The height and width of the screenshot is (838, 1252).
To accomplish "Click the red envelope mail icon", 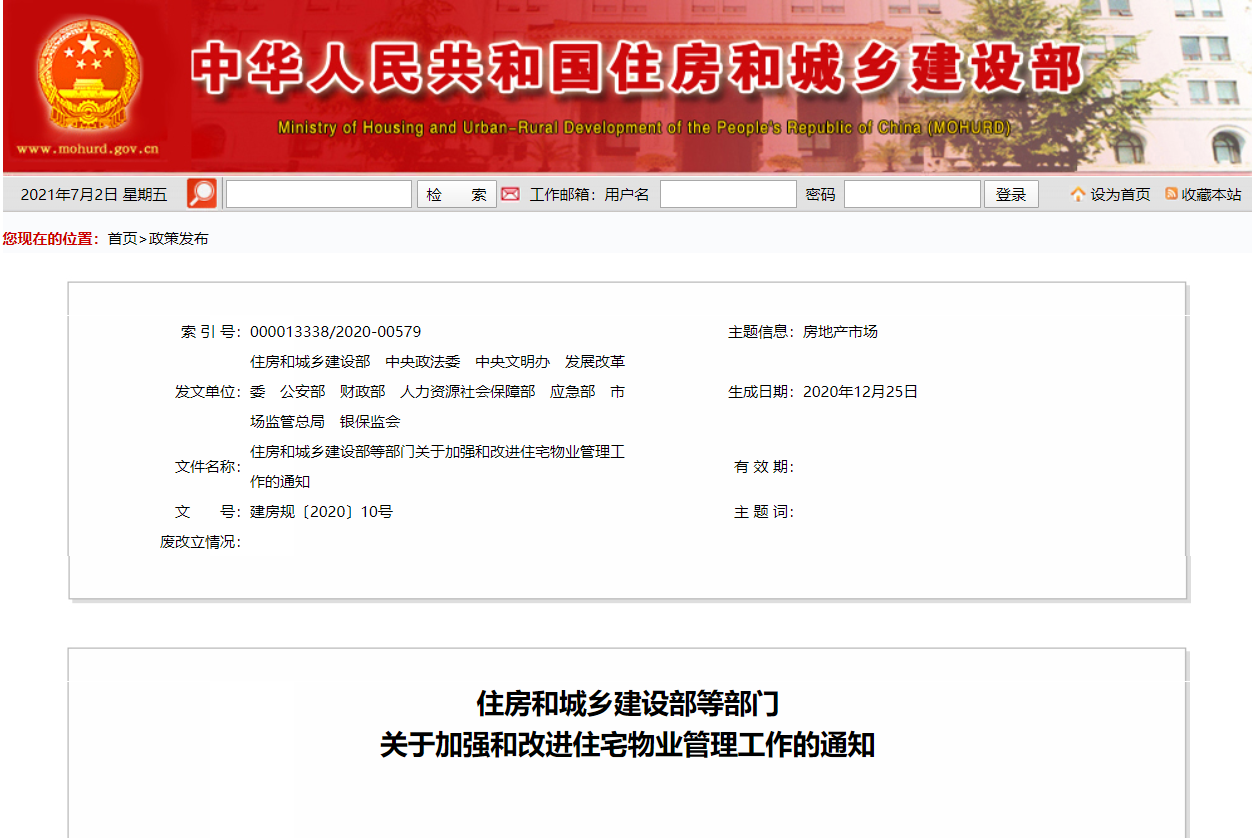I will tap(510, 194).
